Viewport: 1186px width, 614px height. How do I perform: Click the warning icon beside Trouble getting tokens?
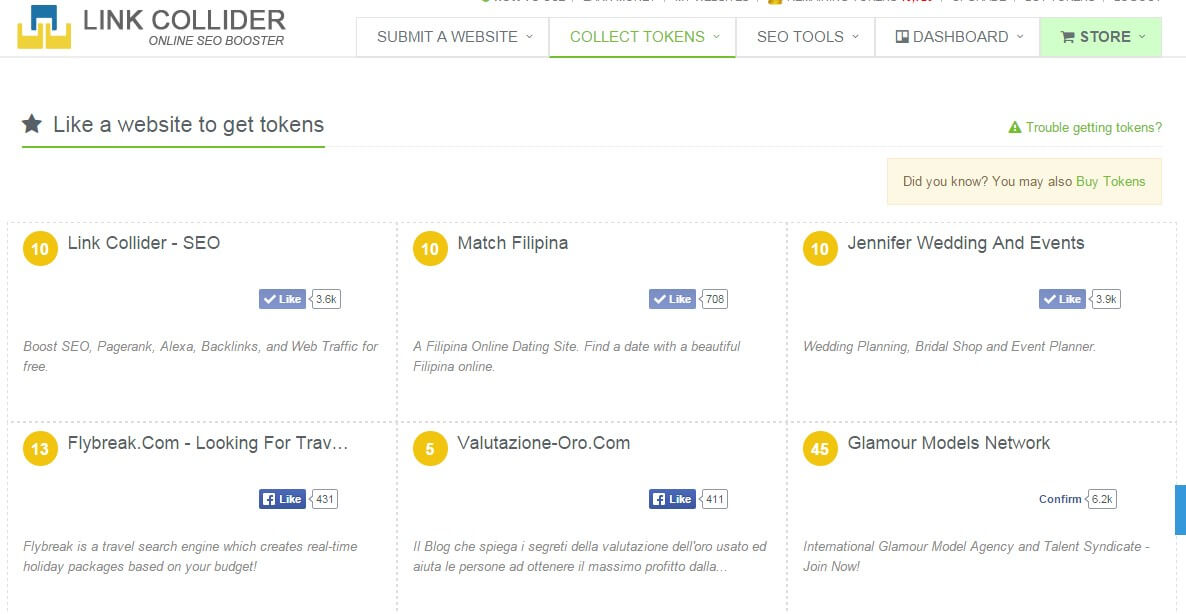pyautogui.click(x=1014, y=127)
